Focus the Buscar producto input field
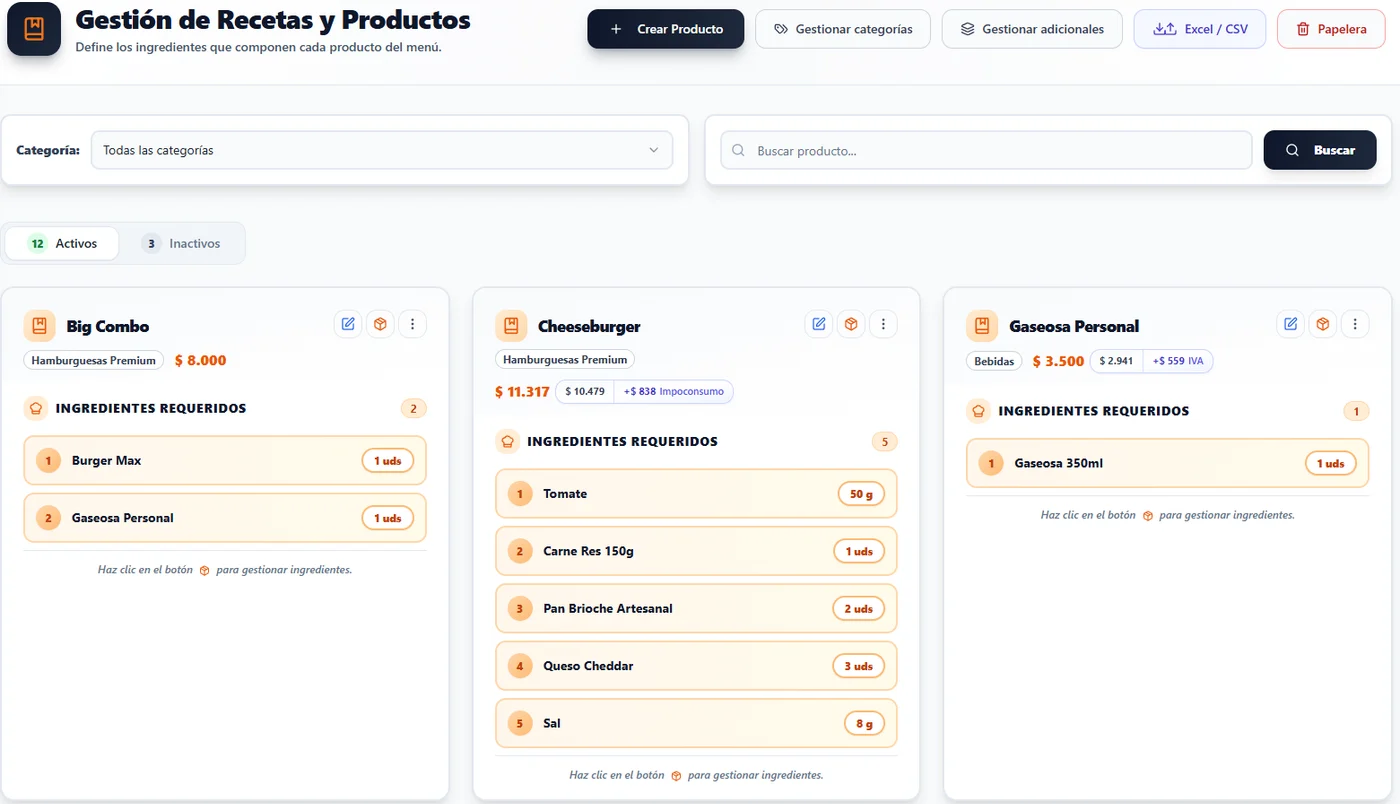This screenshot has height=804, width=1400. [986, 150]
